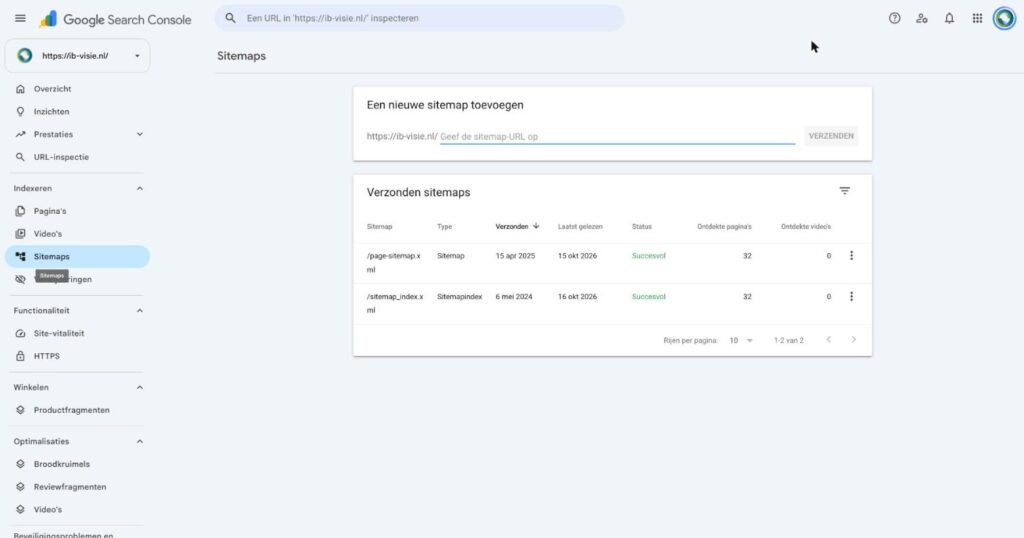Click the VERZENDEN button
Image resolution: width=1024 pixels, height=538 pixels.
[x=831, y=136]
